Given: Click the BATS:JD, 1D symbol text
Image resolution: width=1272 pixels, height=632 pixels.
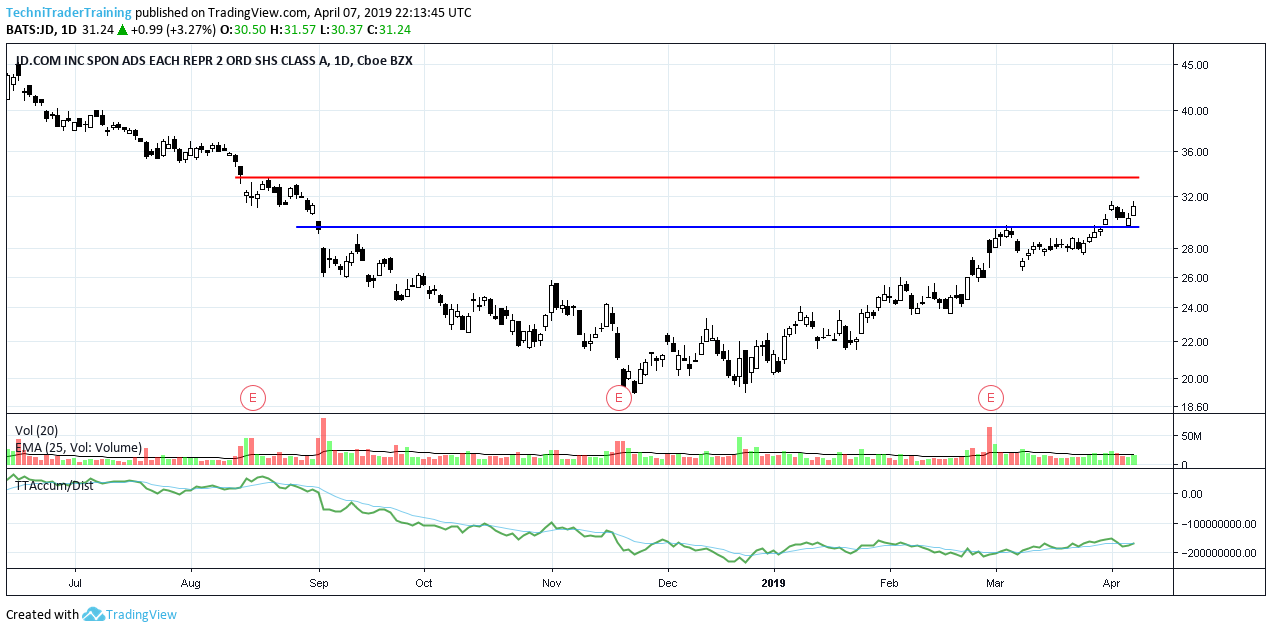Looking at the screenshot, I should (x=43, y=30).
